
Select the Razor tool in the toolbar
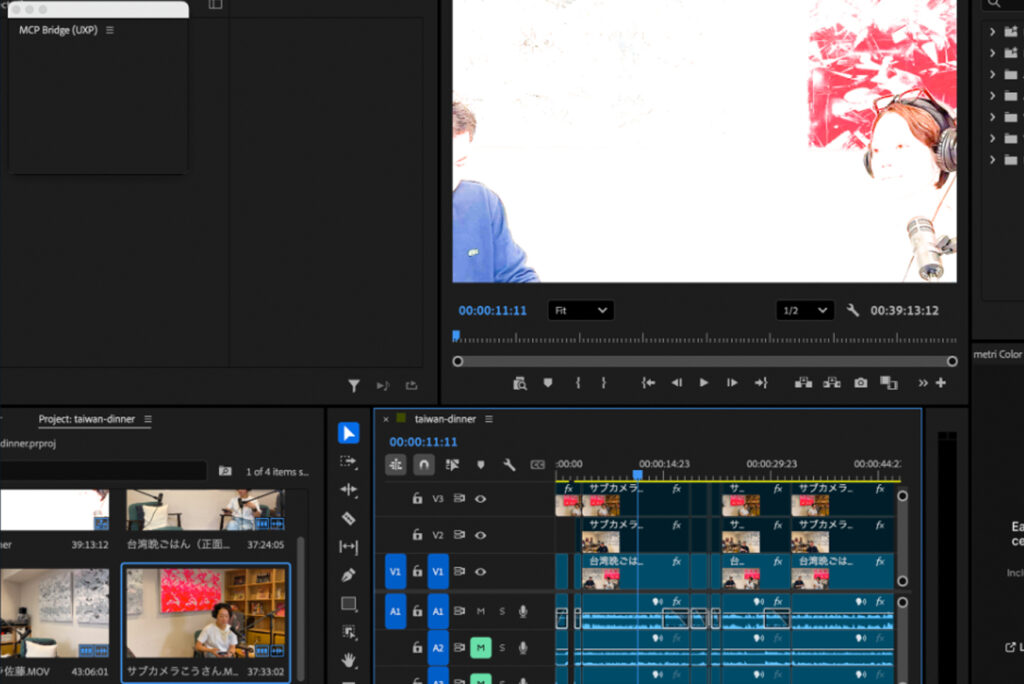tap(348, 518)
